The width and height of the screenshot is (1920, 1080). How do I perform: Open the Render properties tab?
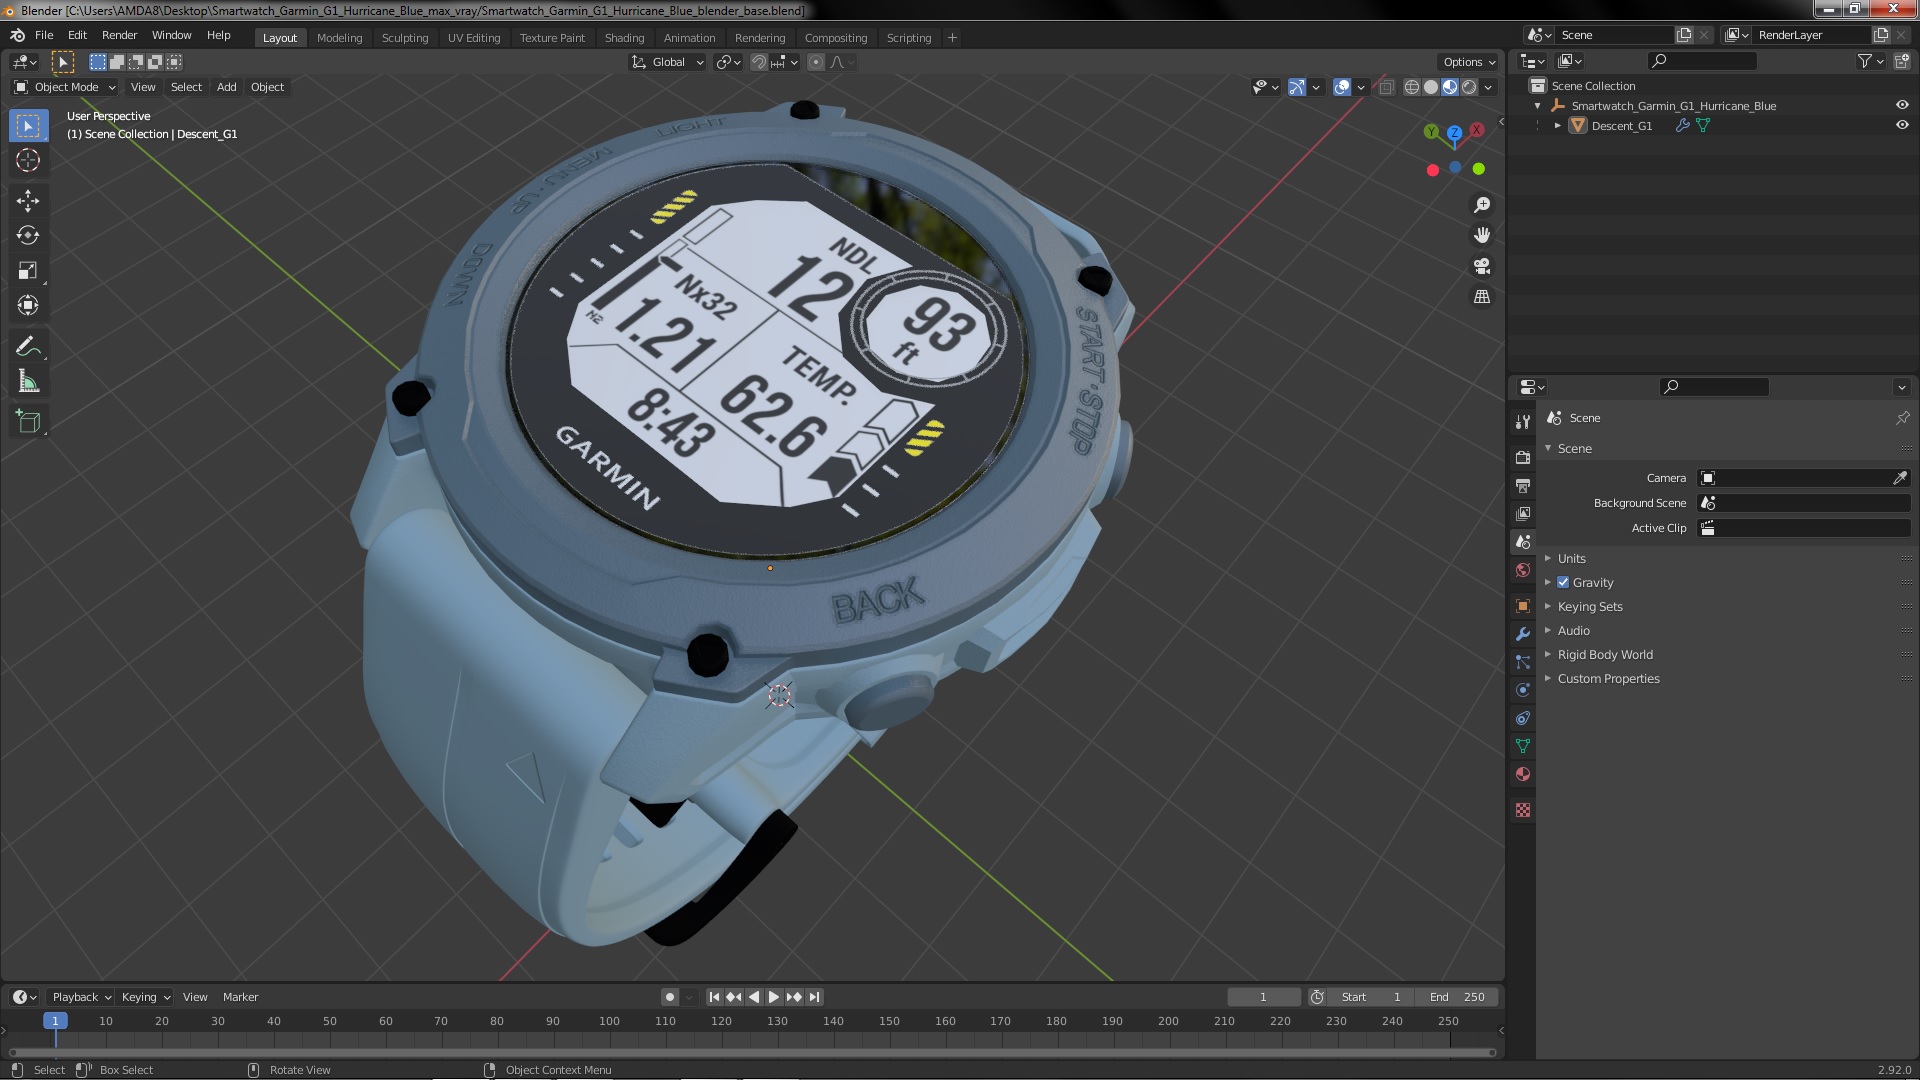pyautogui.click(x=1523, y=457)
